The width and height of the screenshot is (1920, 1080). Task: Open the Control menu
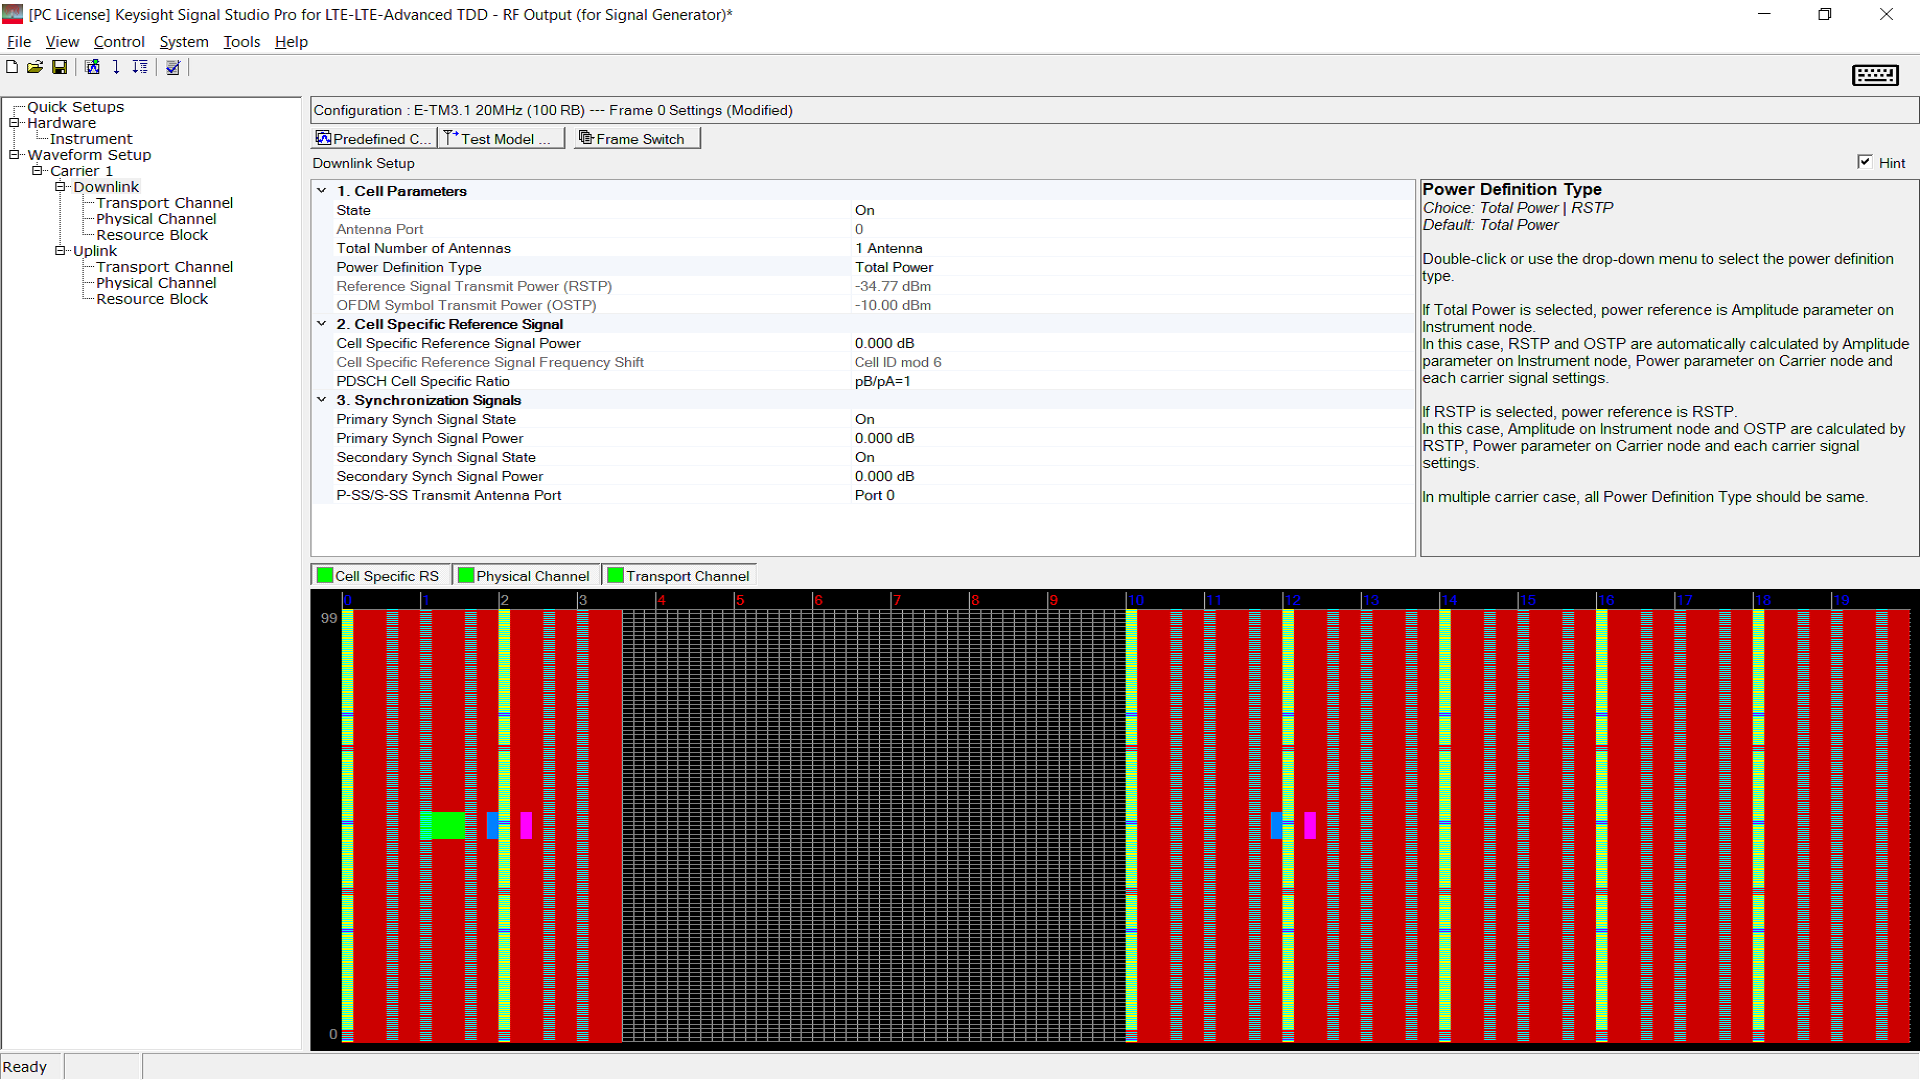(119, 42)
